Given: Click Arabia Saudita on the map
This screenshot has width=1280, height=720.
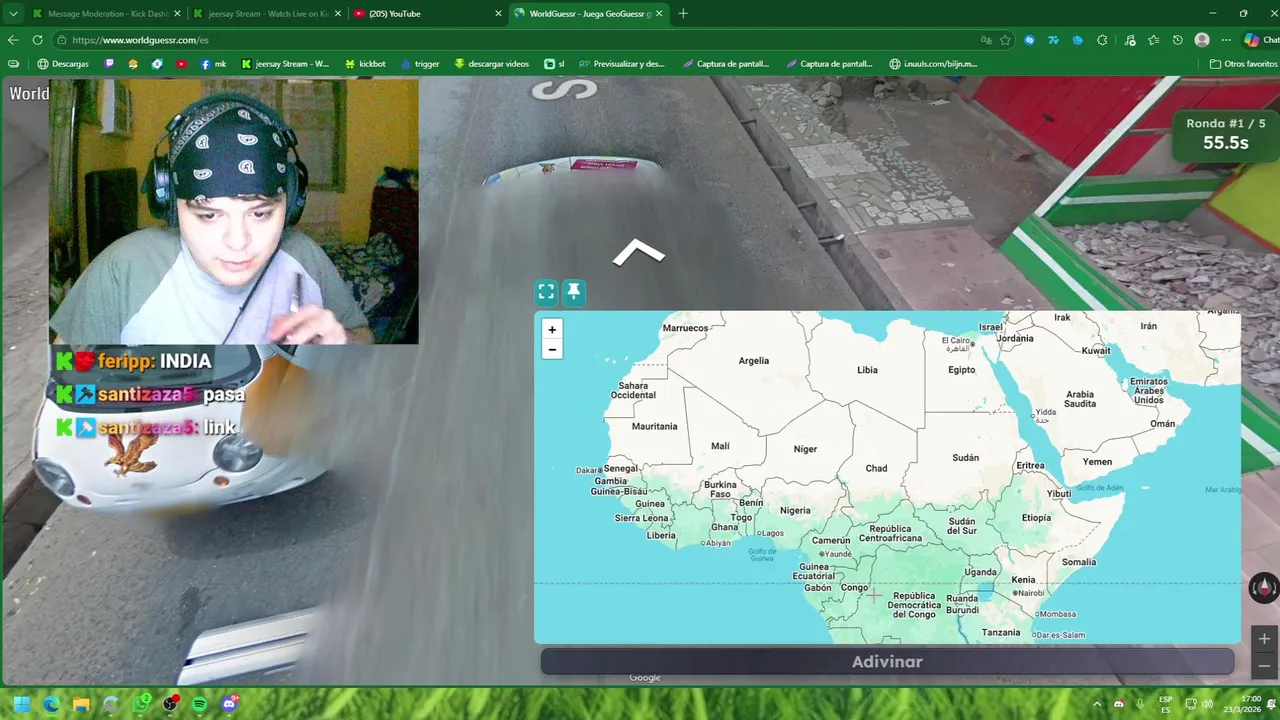Looking at the screenshot, I should coord(1080,399).
